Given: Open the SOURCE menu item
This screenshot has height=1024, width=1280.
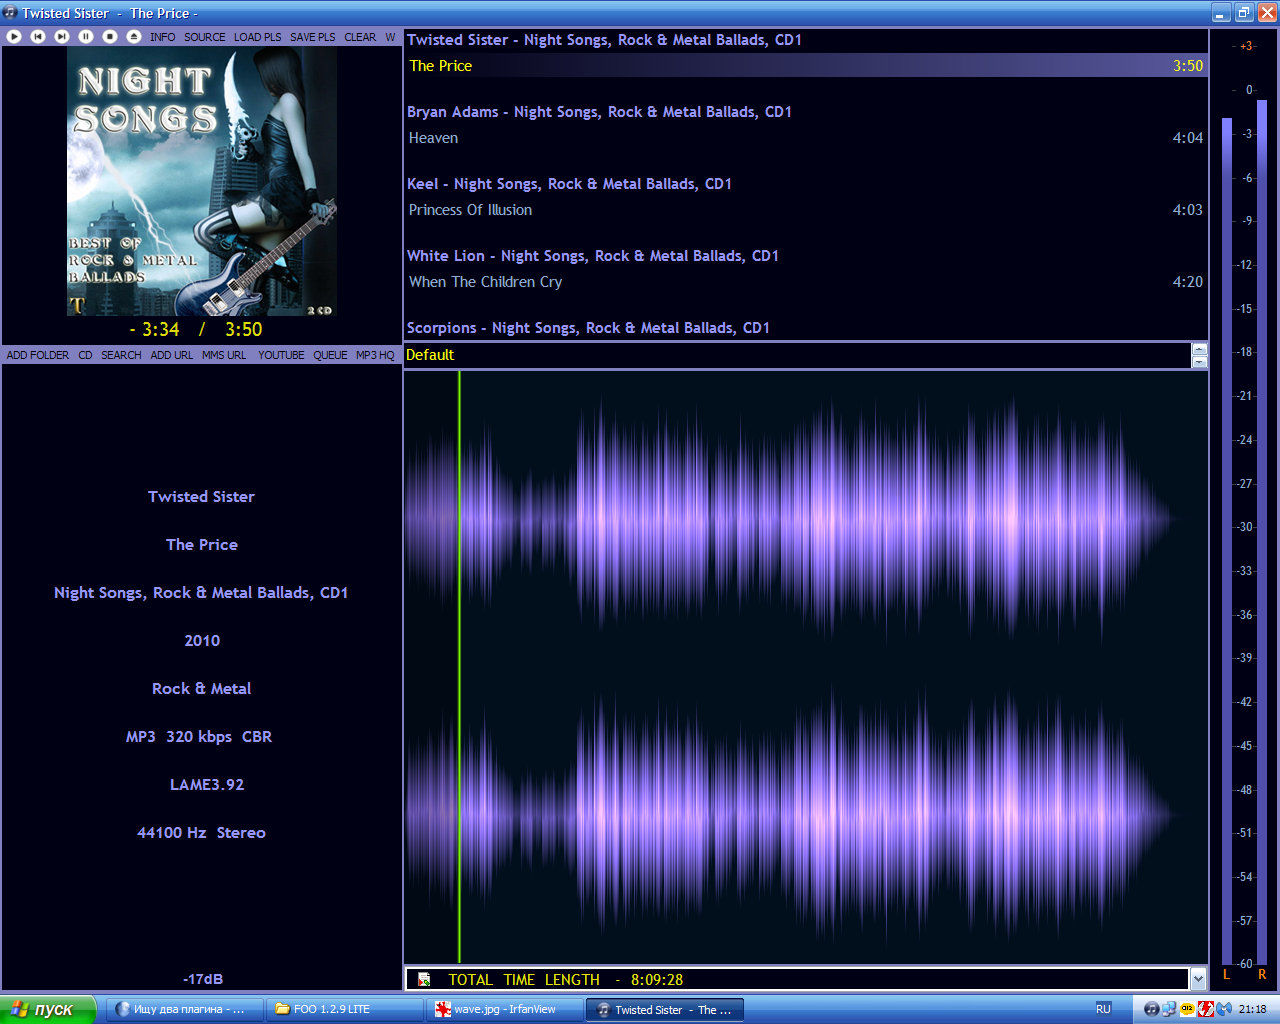Looking at the screenshot, I should (204, 37).
